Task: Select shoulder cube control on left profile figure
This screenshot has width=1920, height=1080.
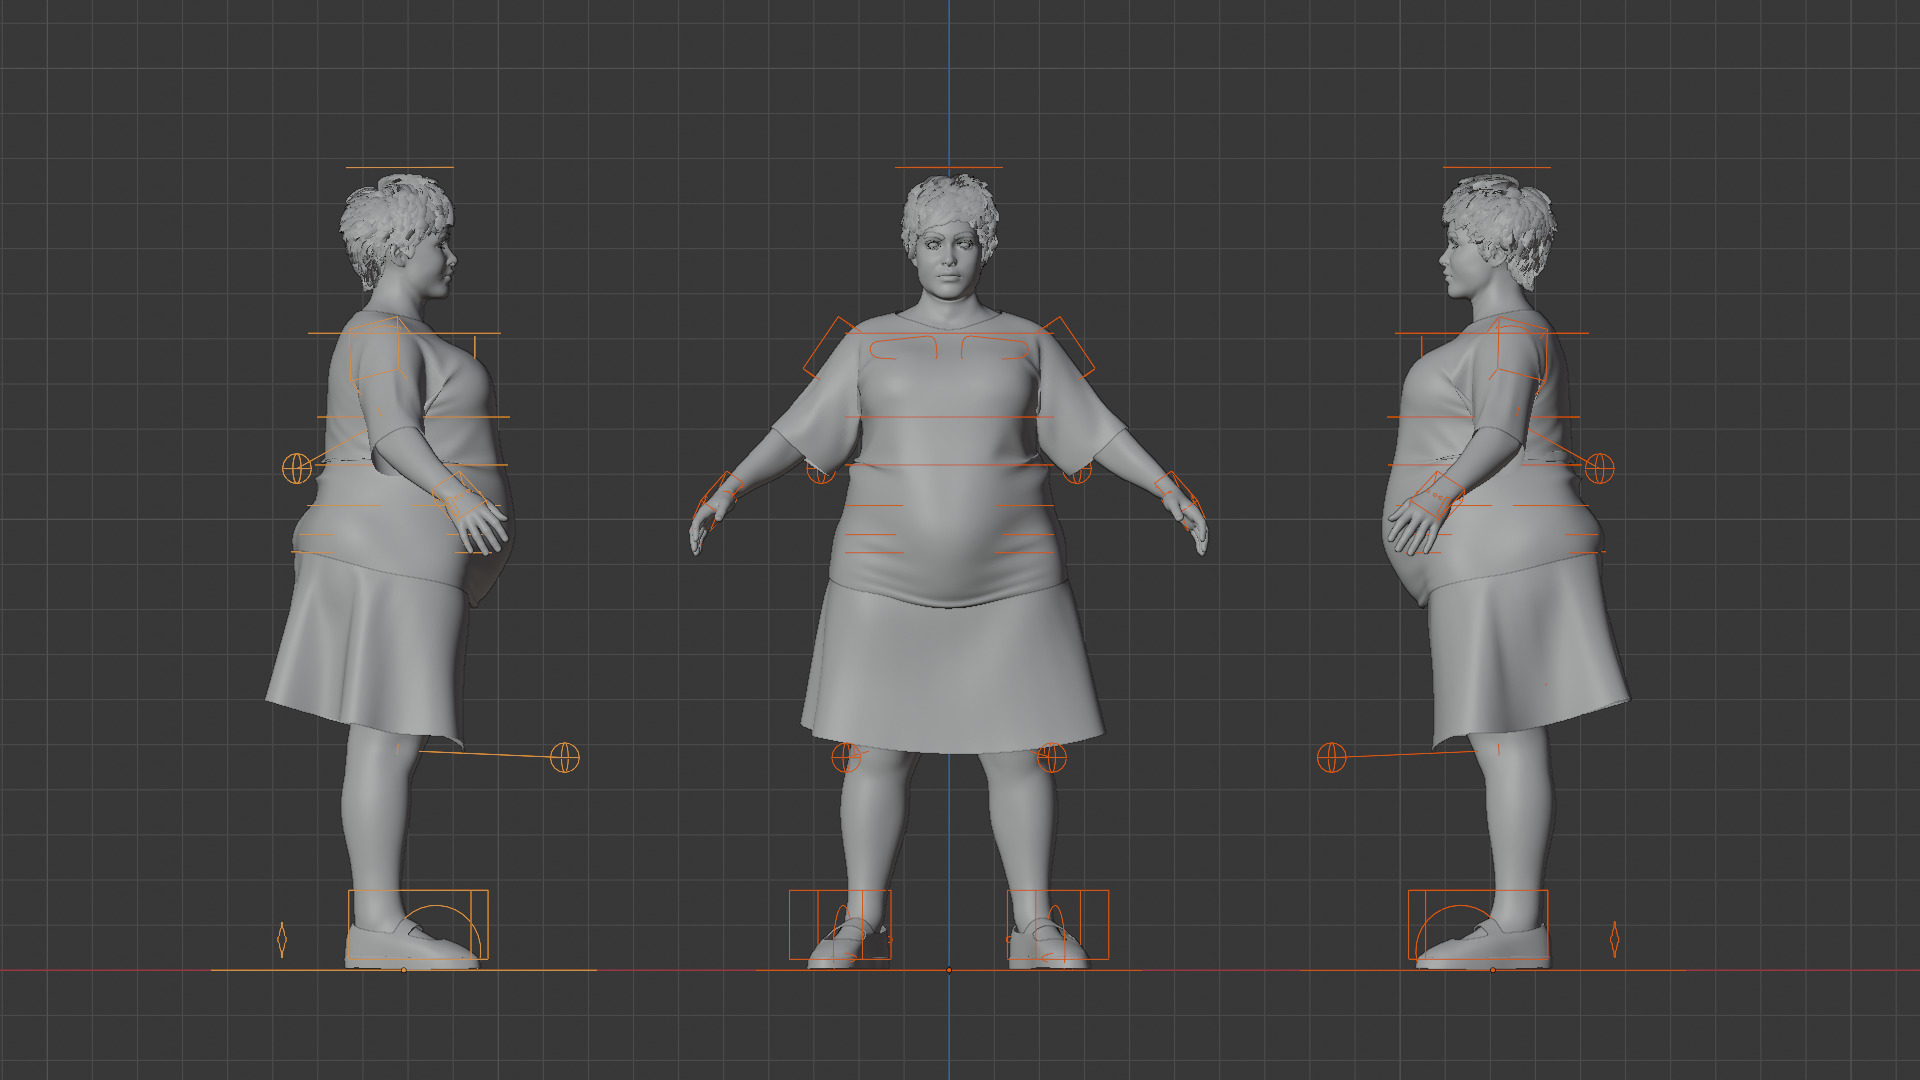Action: pos(376,349)
